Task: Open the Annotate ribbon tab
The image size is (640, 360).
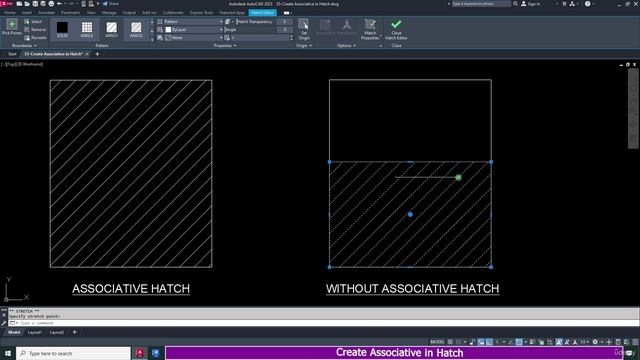Action: tap(46, 13)
